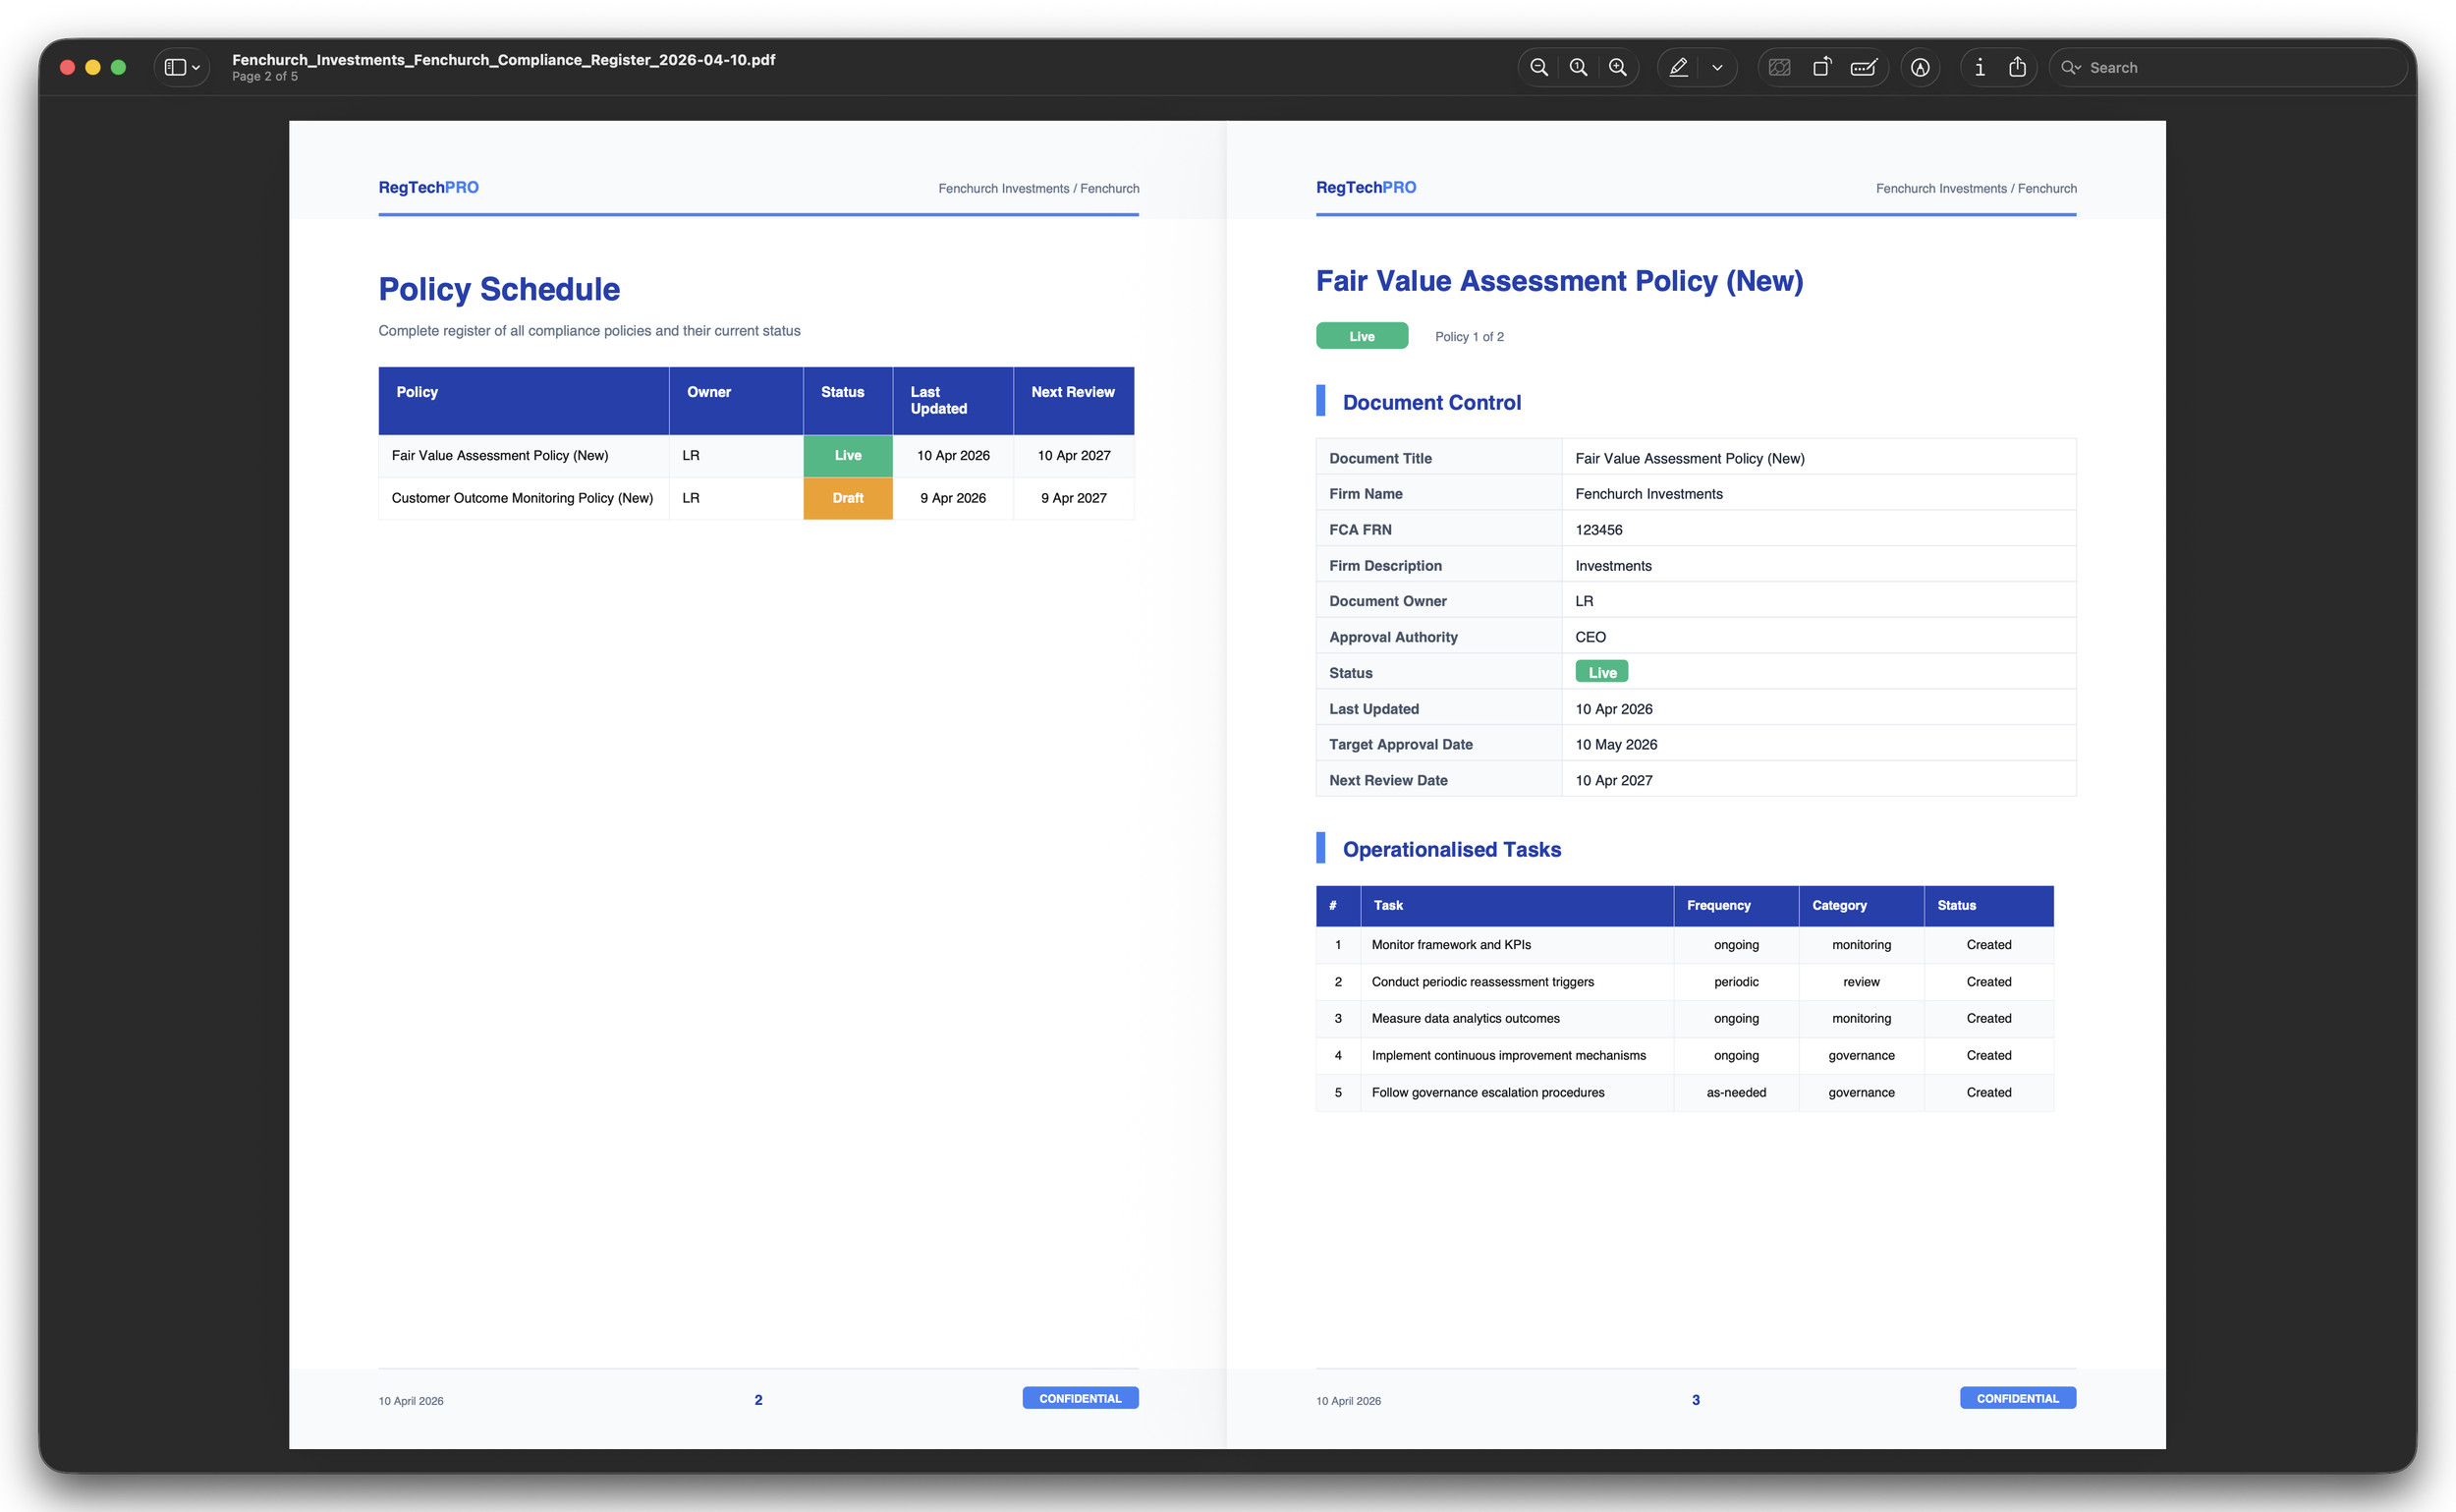Click the Zoom to Actual Size icon
The image size is (2456, 1512).
[x=1578, y=67]
